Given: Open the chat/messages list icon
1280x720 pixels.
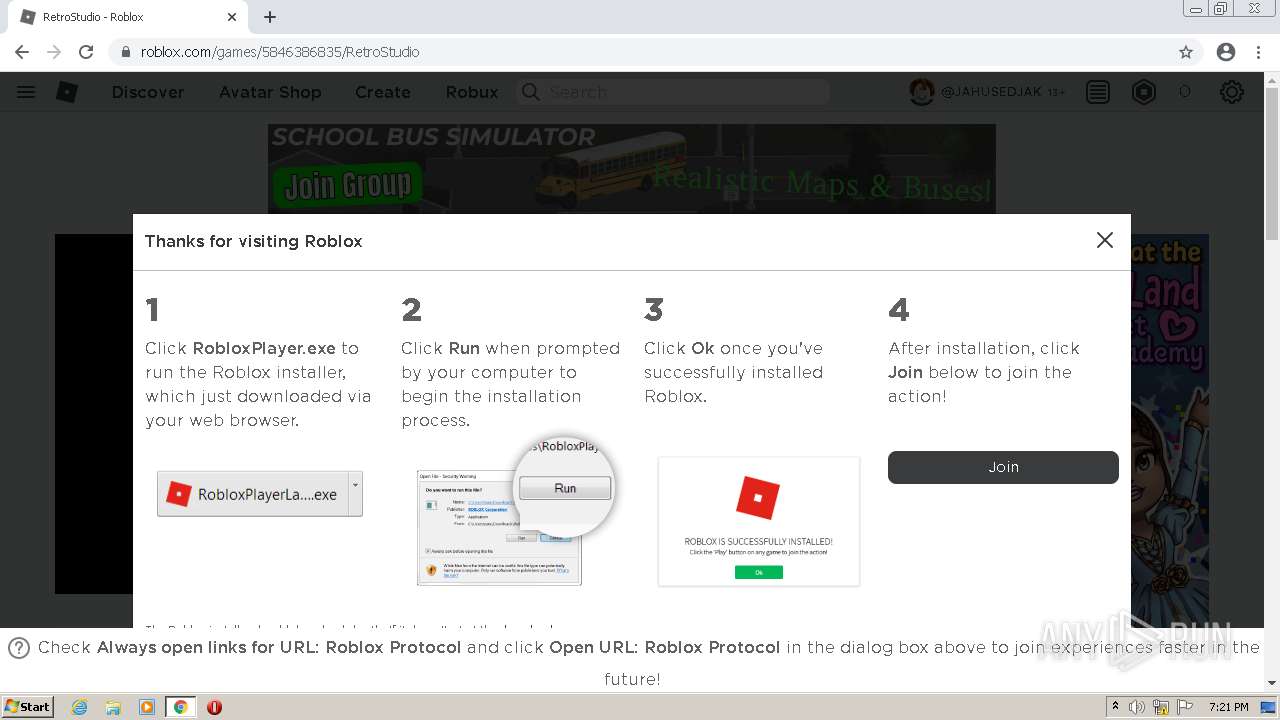Looking at the screenshot, I should tap(1098, 92).
